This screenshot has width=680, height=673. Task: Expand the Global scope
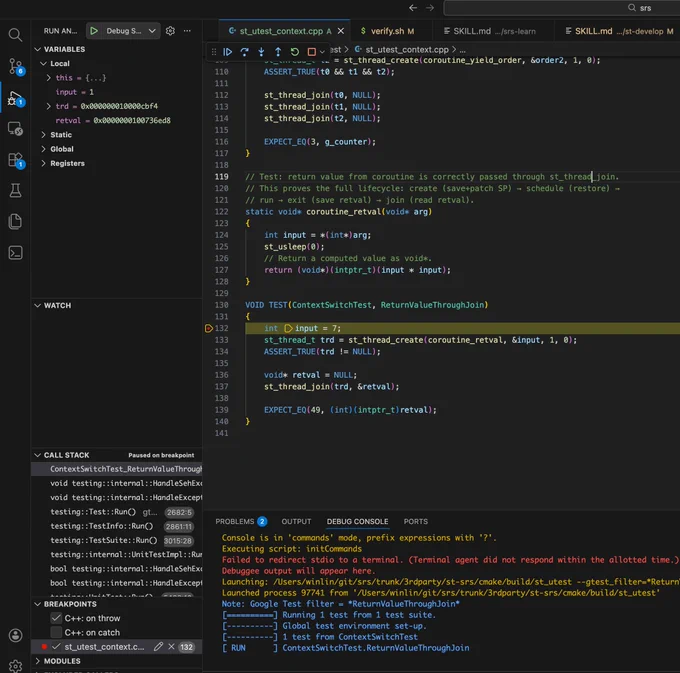pyautogui.click(x=43, y=149)
